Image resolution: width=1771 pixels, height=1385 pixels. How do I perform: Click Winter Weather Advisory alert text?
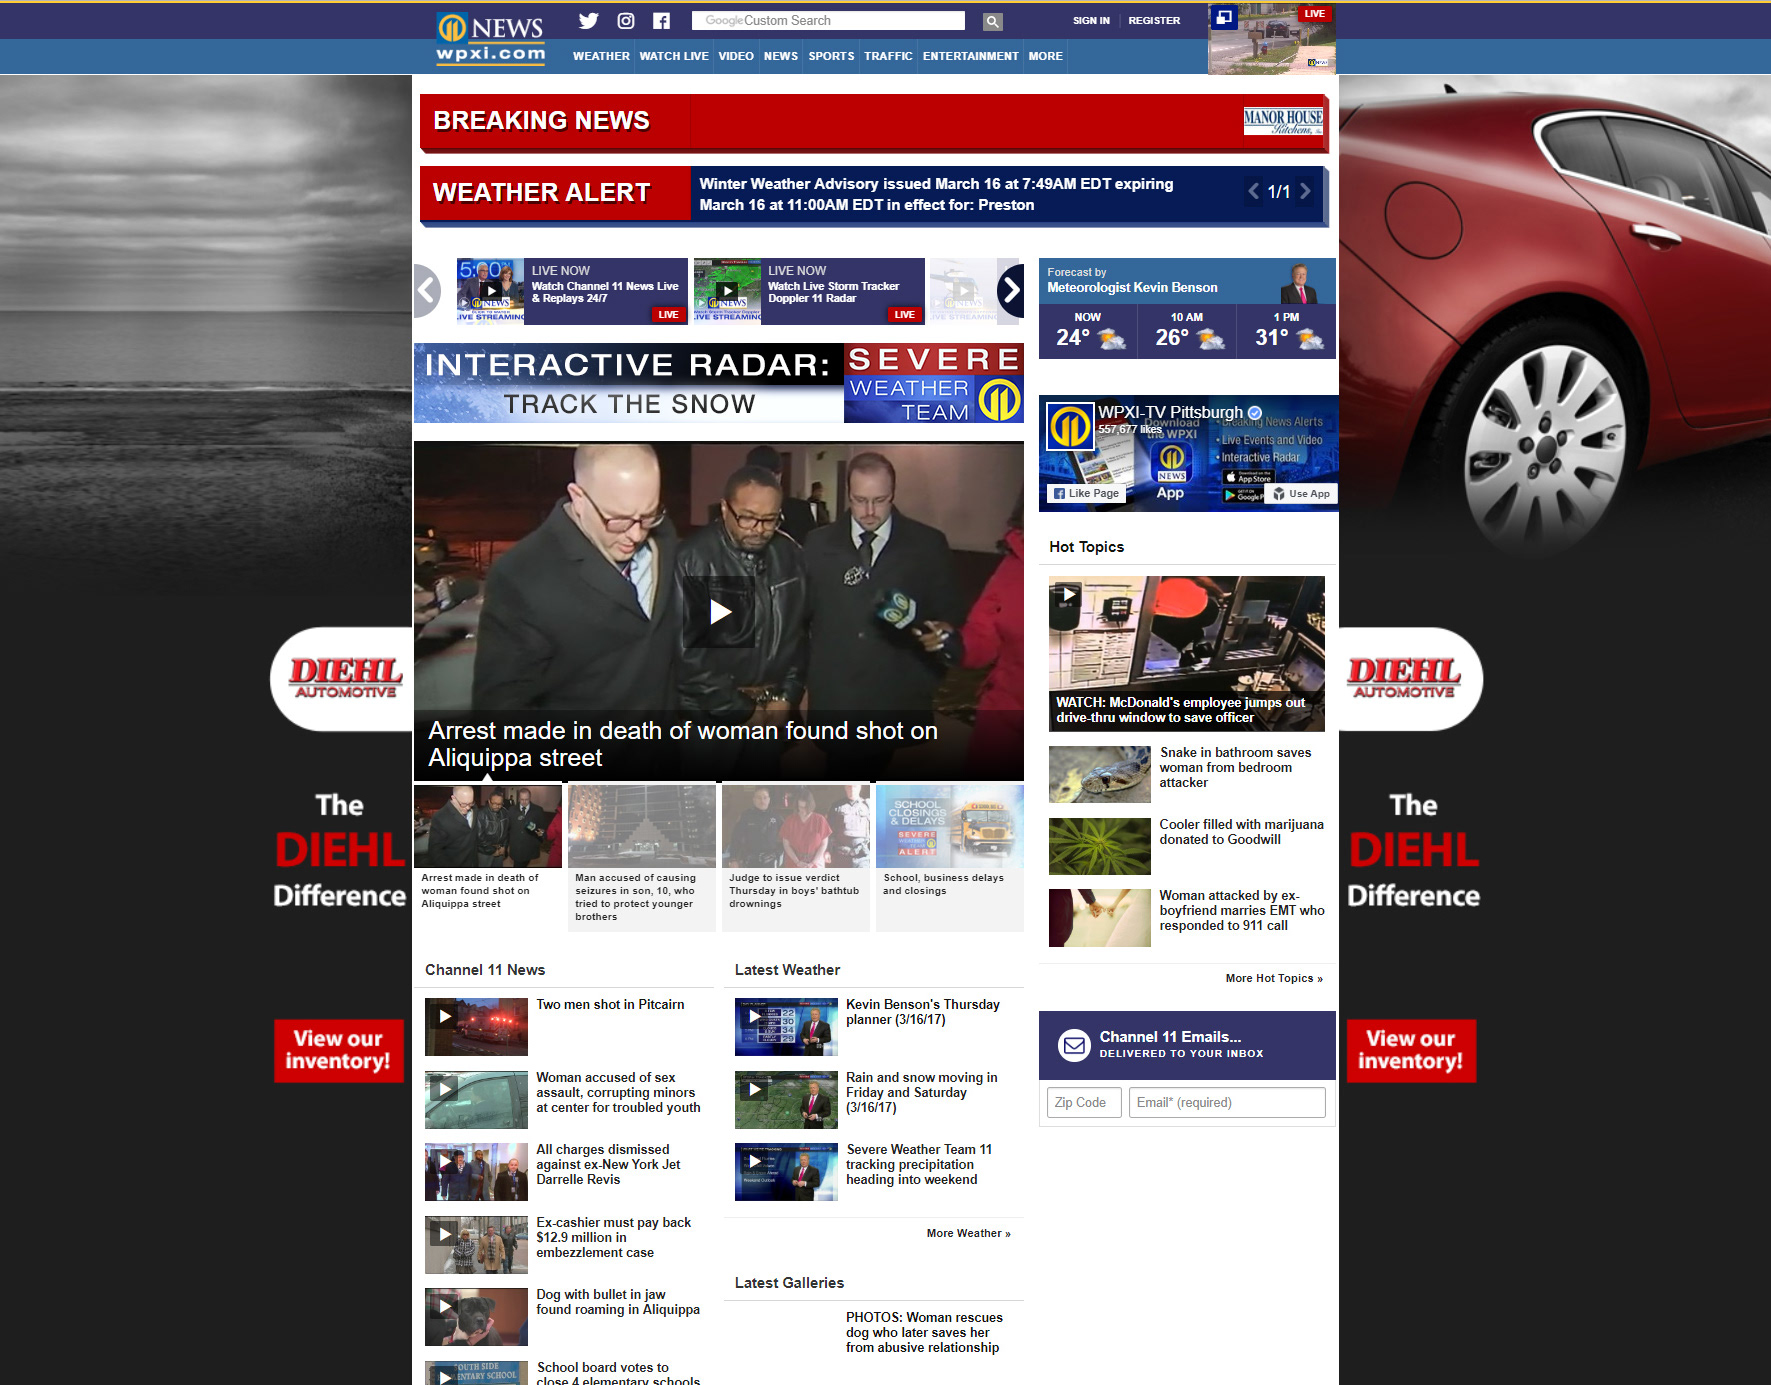pyautogui.click(x=936, y=194)
